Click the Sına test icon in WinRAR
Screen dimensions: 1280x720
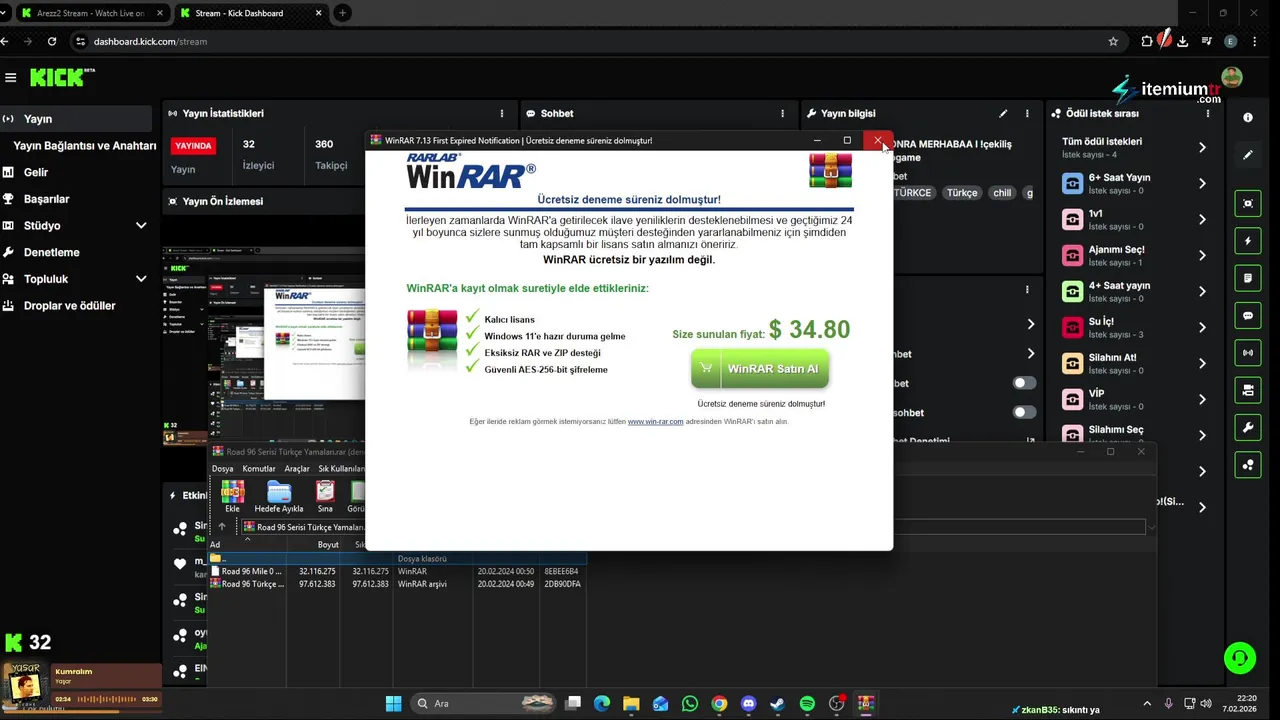coord(325,496)
